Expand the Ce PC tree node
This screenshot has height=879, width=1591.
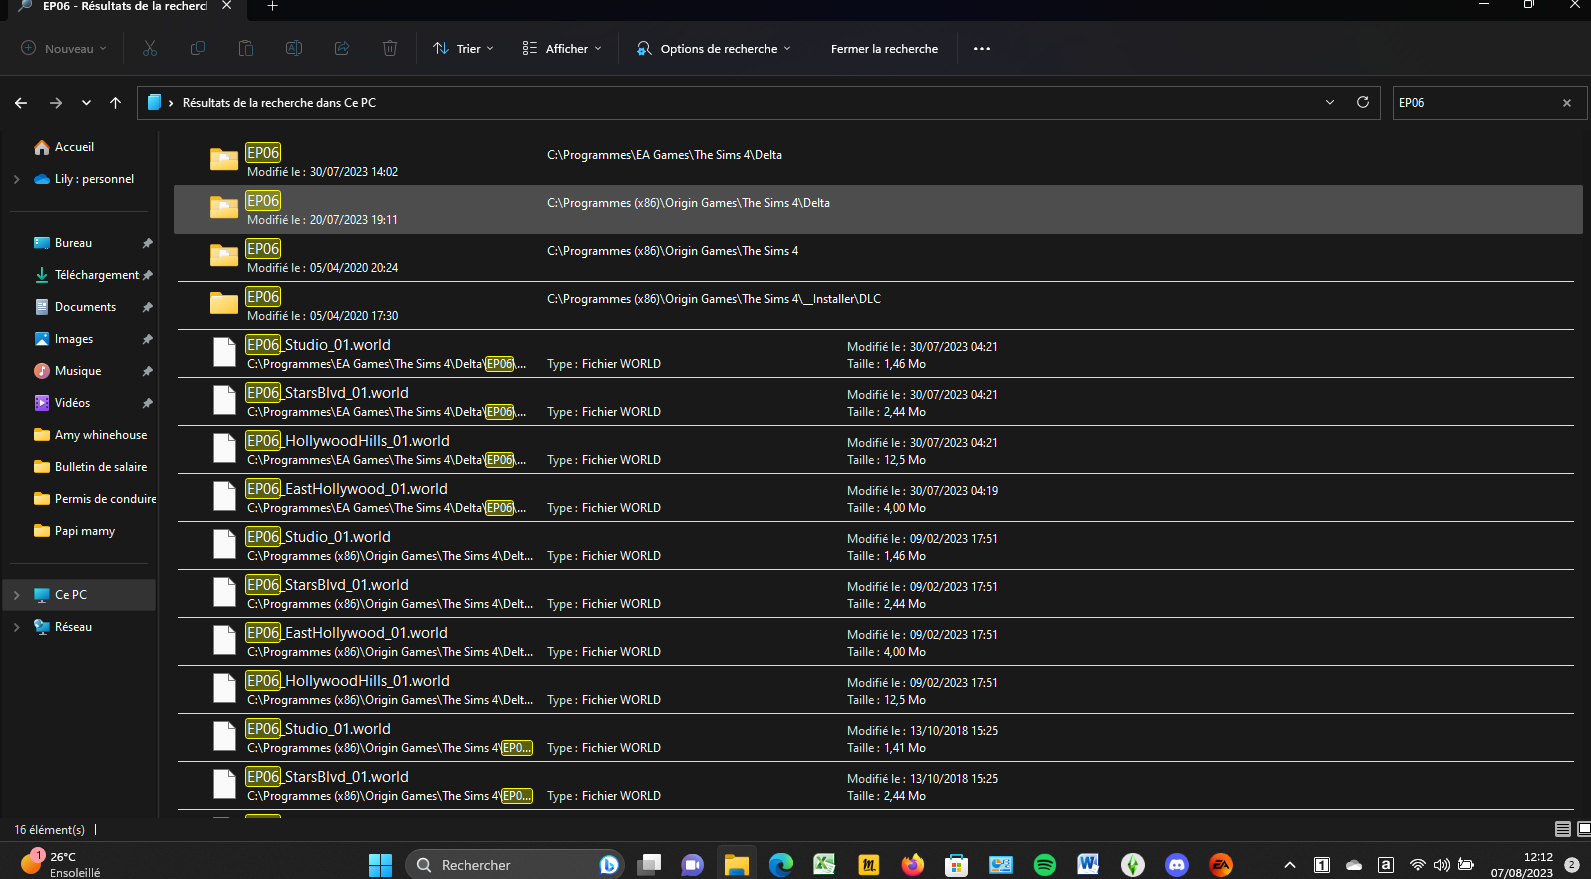point(16,595)
